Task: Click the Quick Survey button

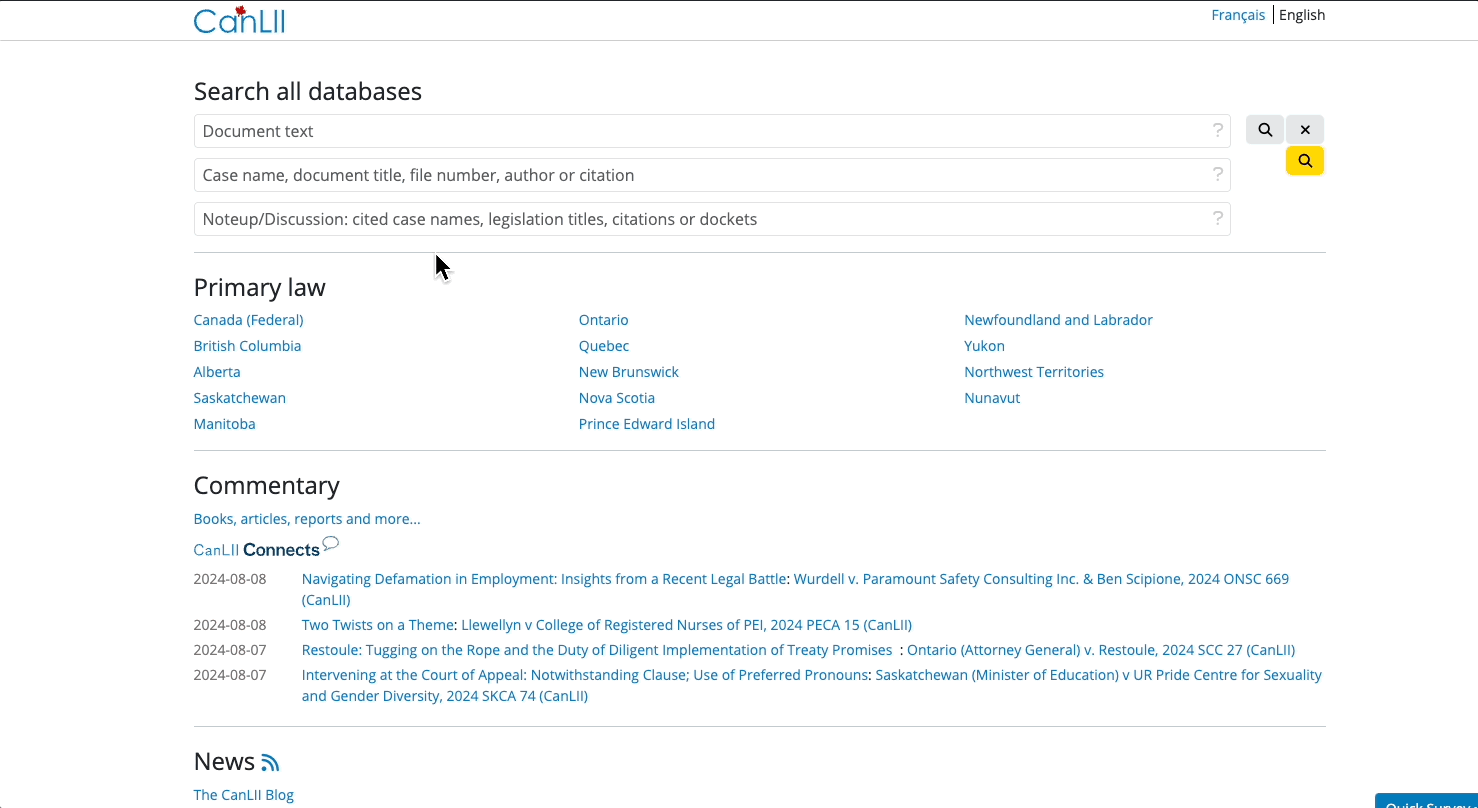Action: 1427,801
